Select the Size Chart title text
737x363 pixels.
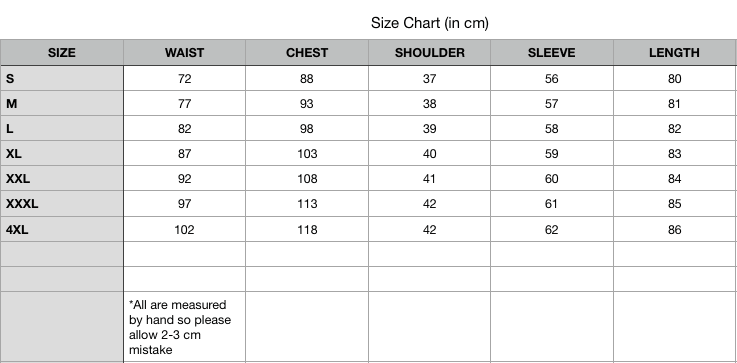coord(430,23)
